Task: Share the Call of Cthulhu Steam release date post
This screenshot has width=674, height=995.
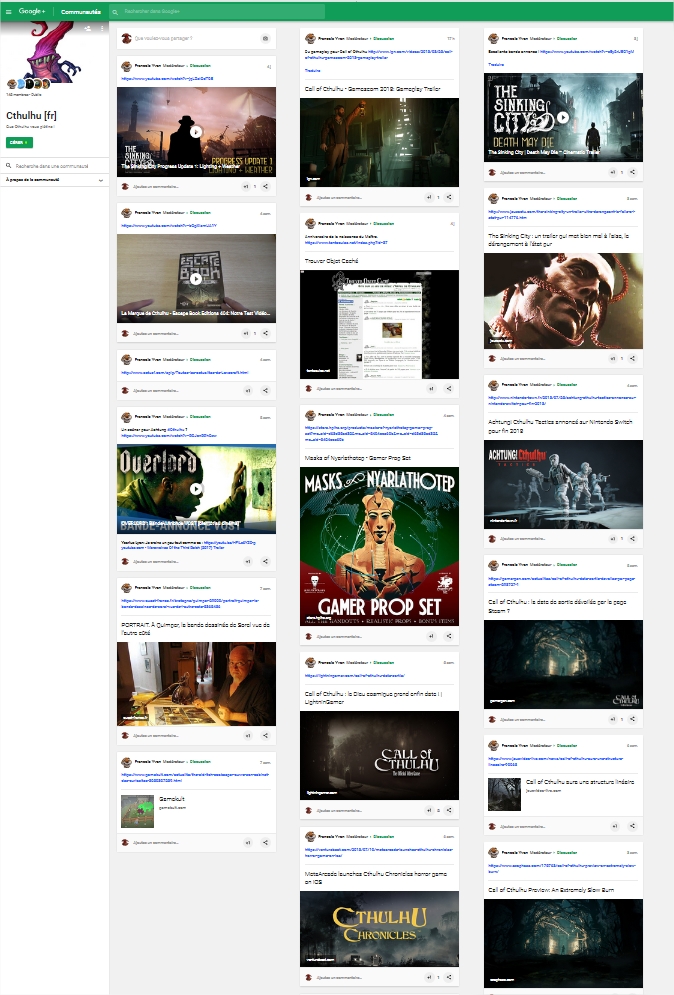Action: pos(632,720)
